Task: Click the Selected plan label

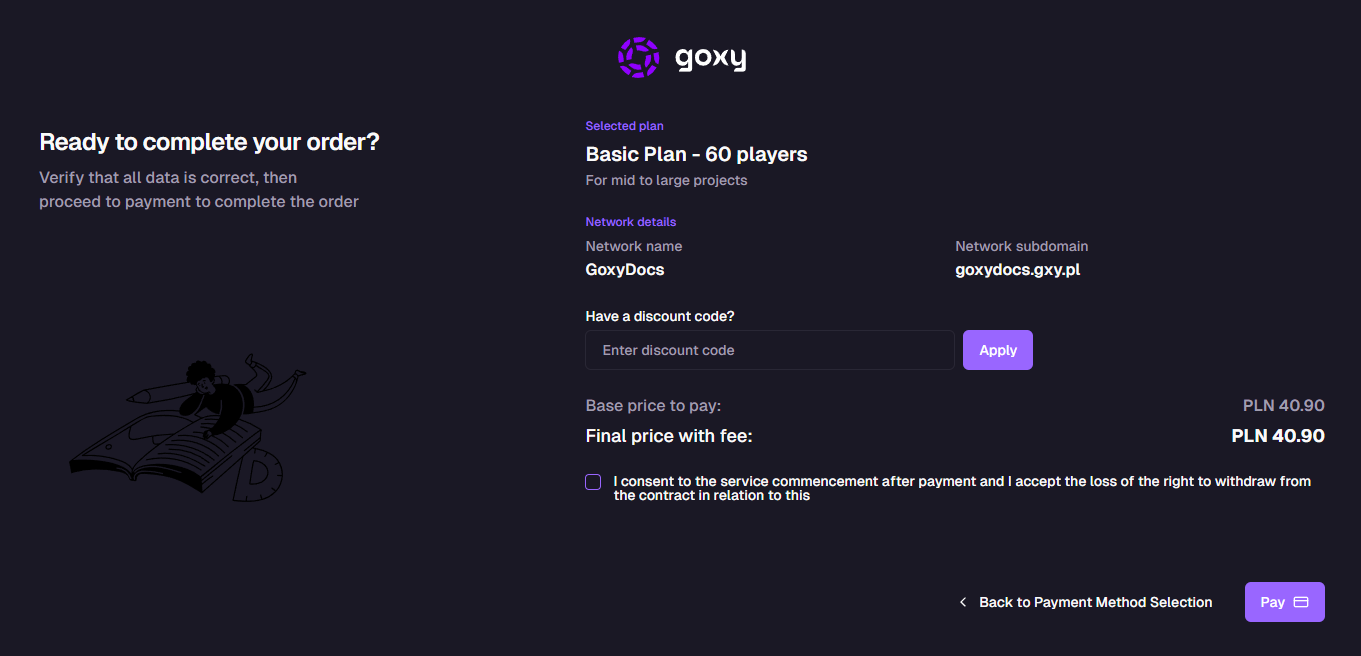Action: click(x=624, y=125)
